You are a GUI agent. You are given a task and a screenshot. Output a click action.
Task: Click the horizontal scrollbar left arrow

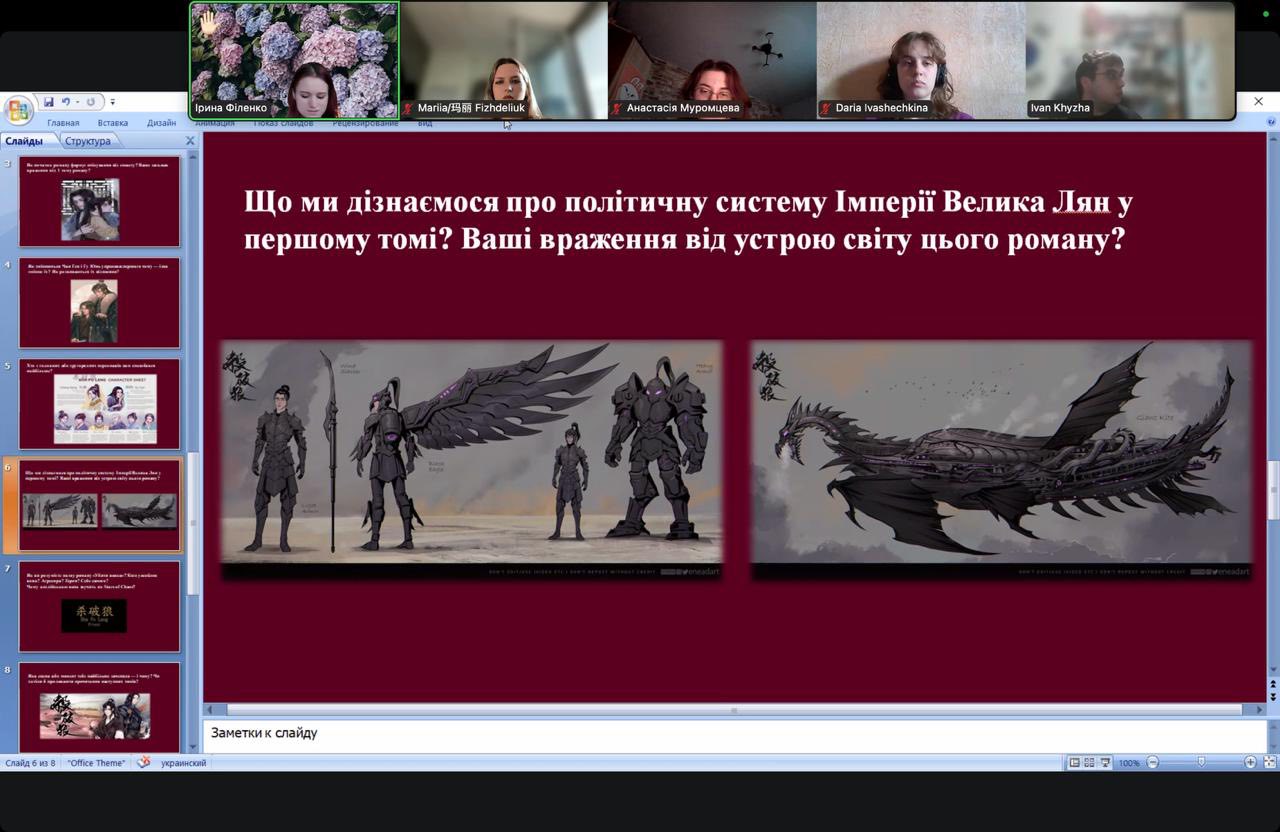pyautogui.click(x=210, y=709)
